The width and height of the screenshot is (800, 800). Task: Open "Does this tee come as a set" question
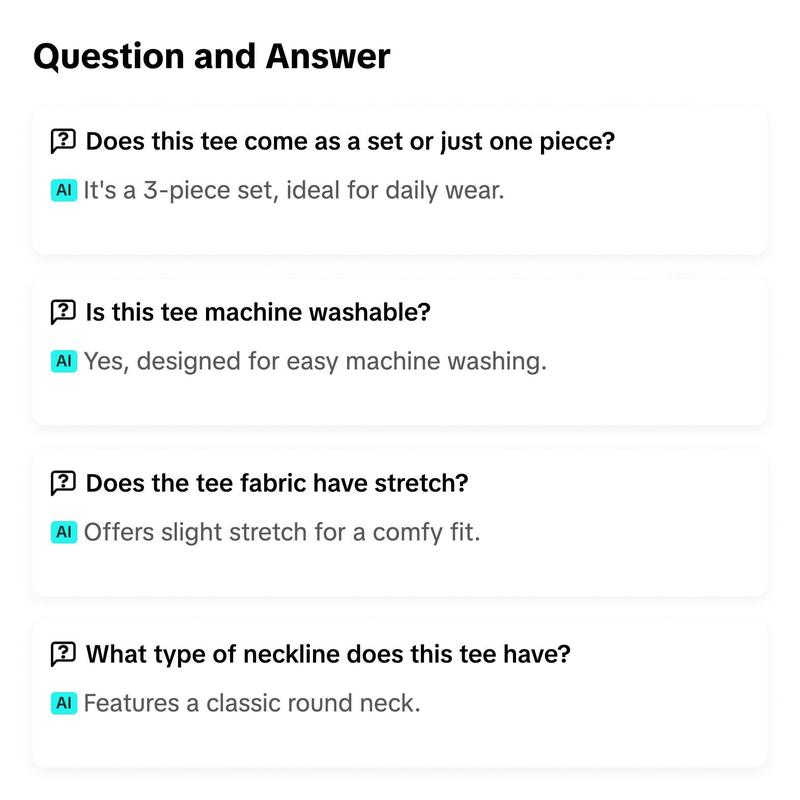coord(350,141)
